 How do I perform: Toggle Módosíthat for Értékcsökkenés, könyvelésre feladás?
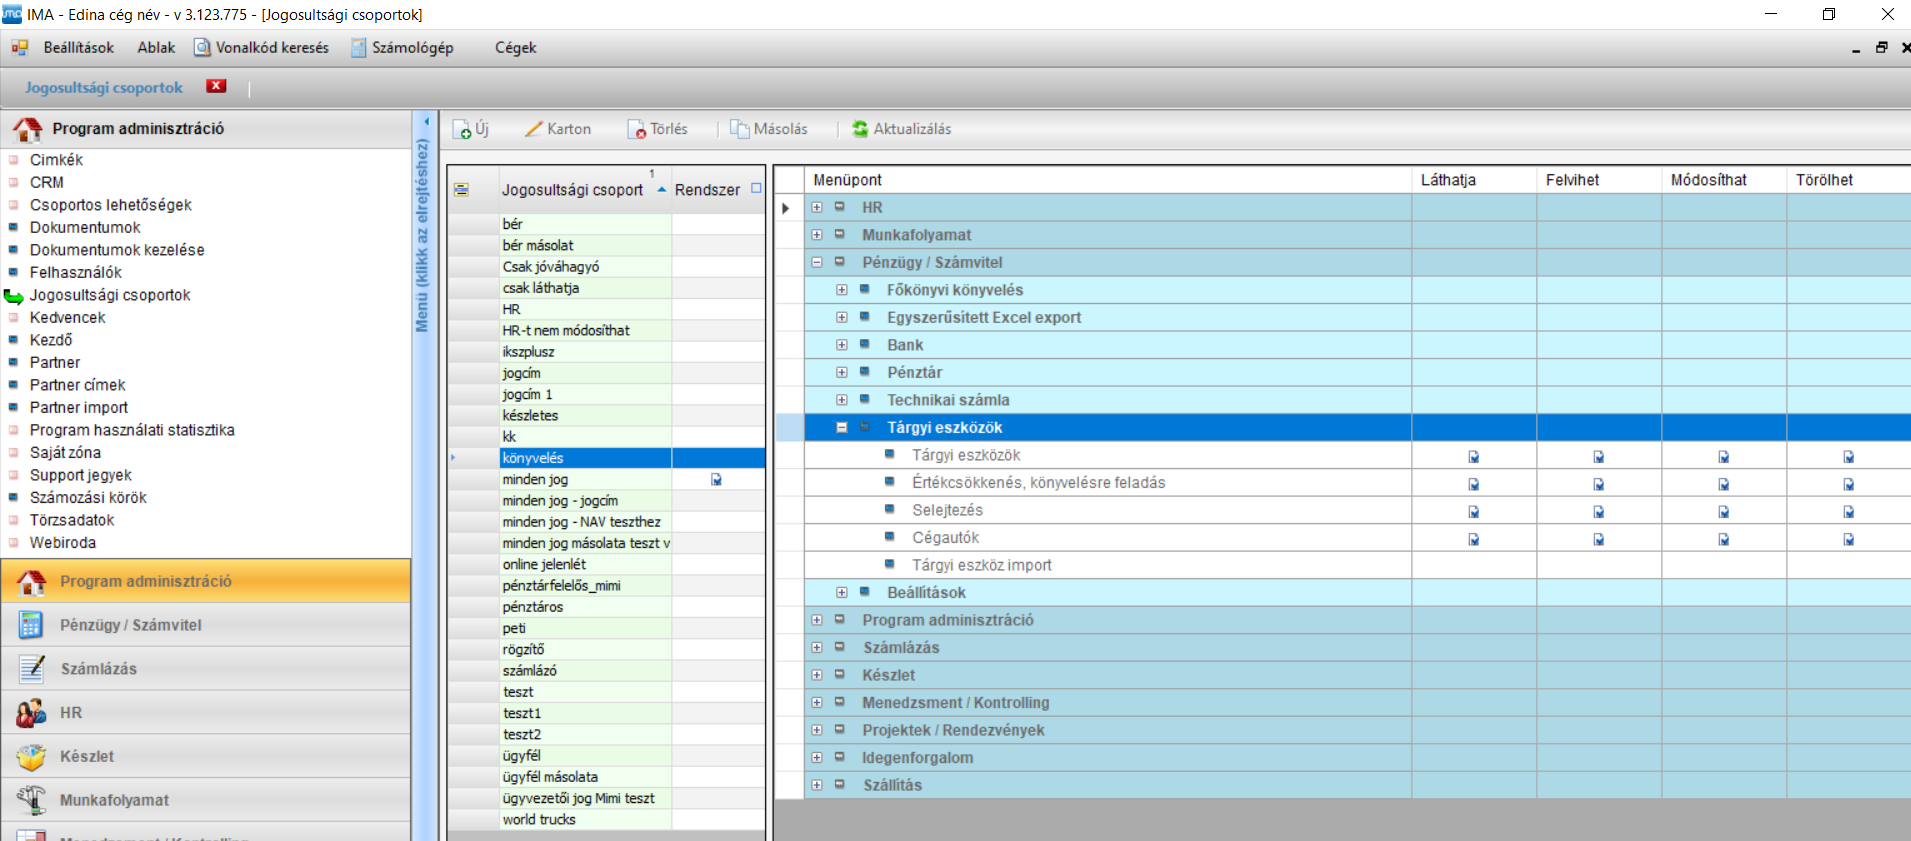1723,485
